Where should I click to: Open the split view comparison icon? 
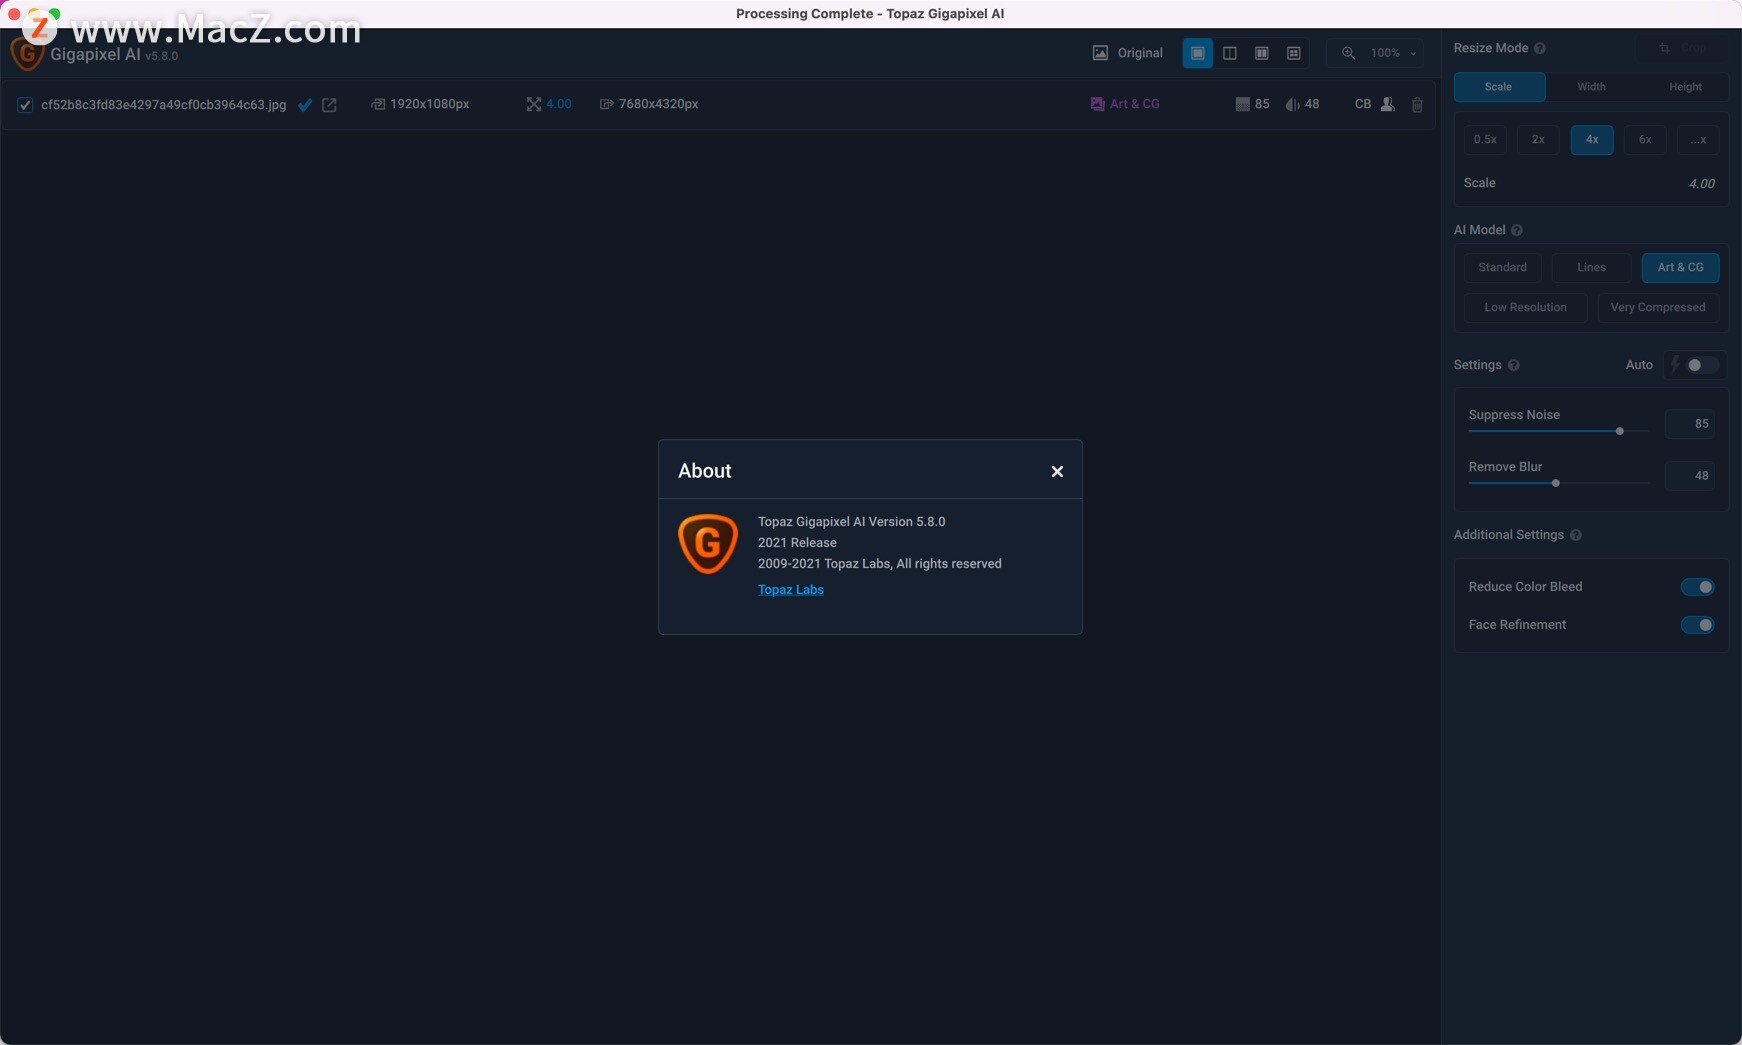pos(1260,53)
